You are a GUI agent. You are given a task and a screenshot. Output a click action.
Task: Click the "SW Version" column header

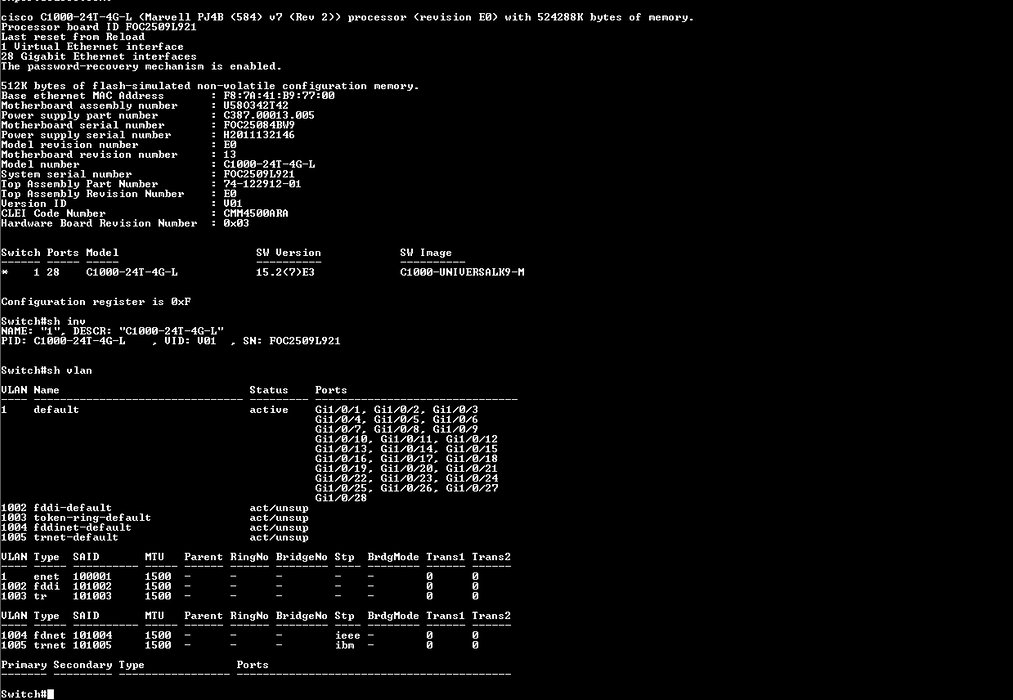(x=288, y=252)
